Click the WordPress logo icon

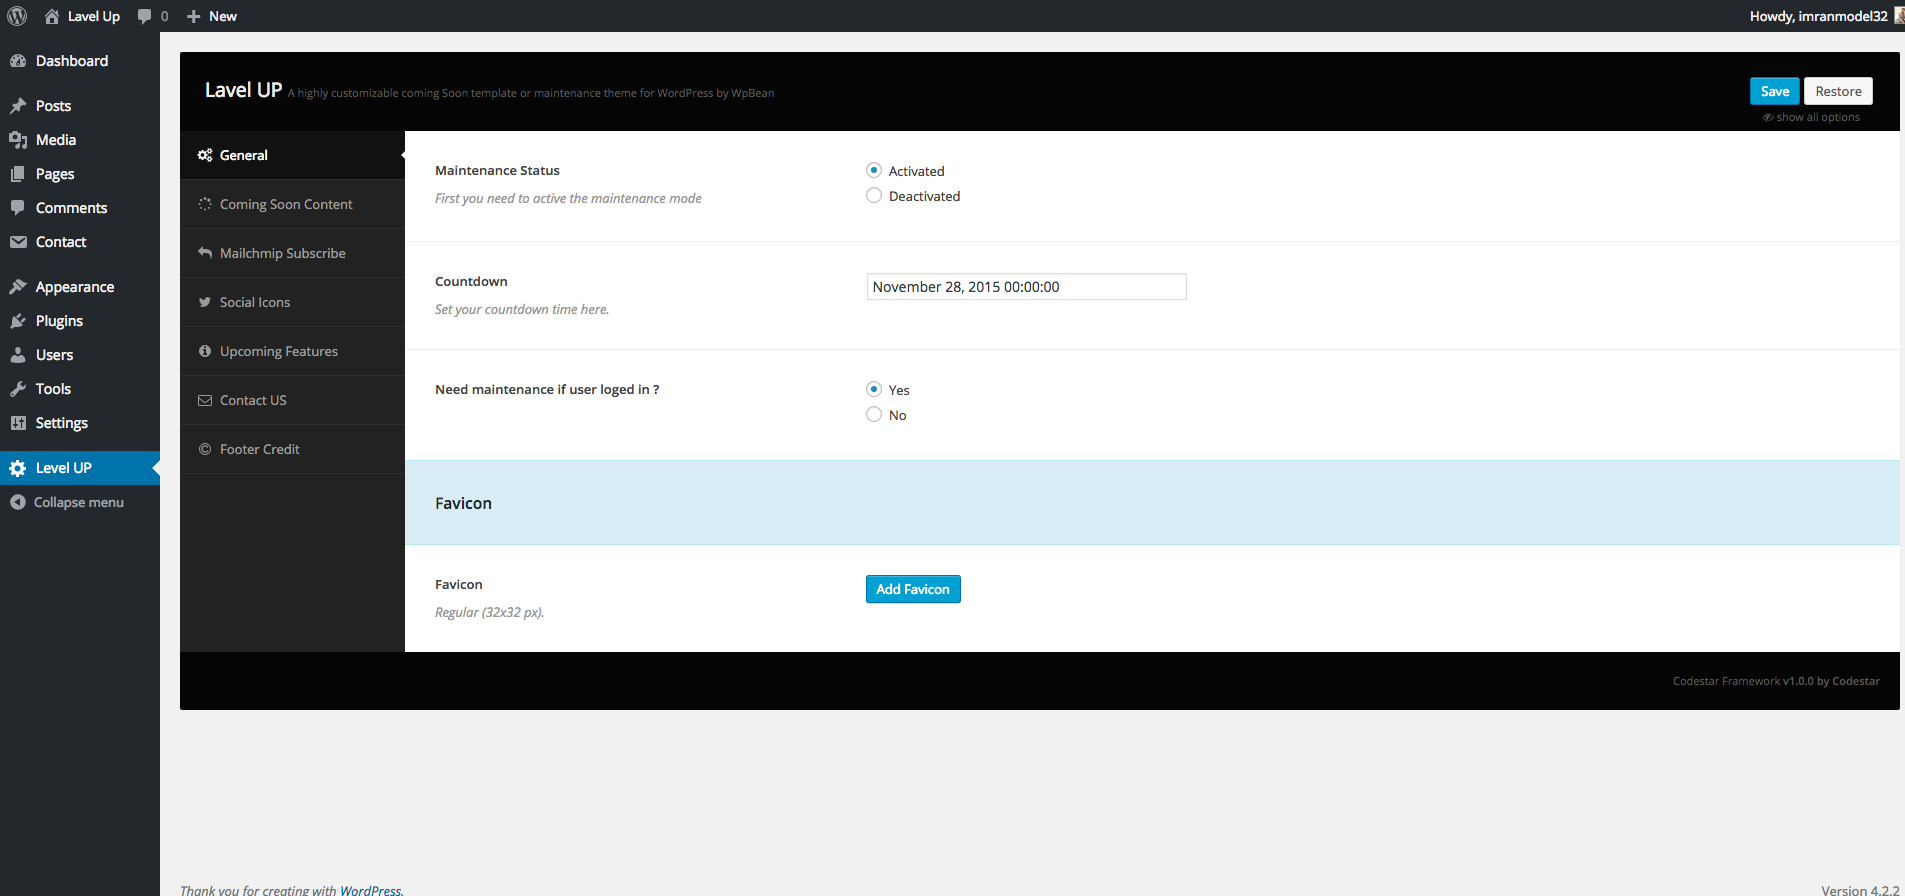(17, 16)
